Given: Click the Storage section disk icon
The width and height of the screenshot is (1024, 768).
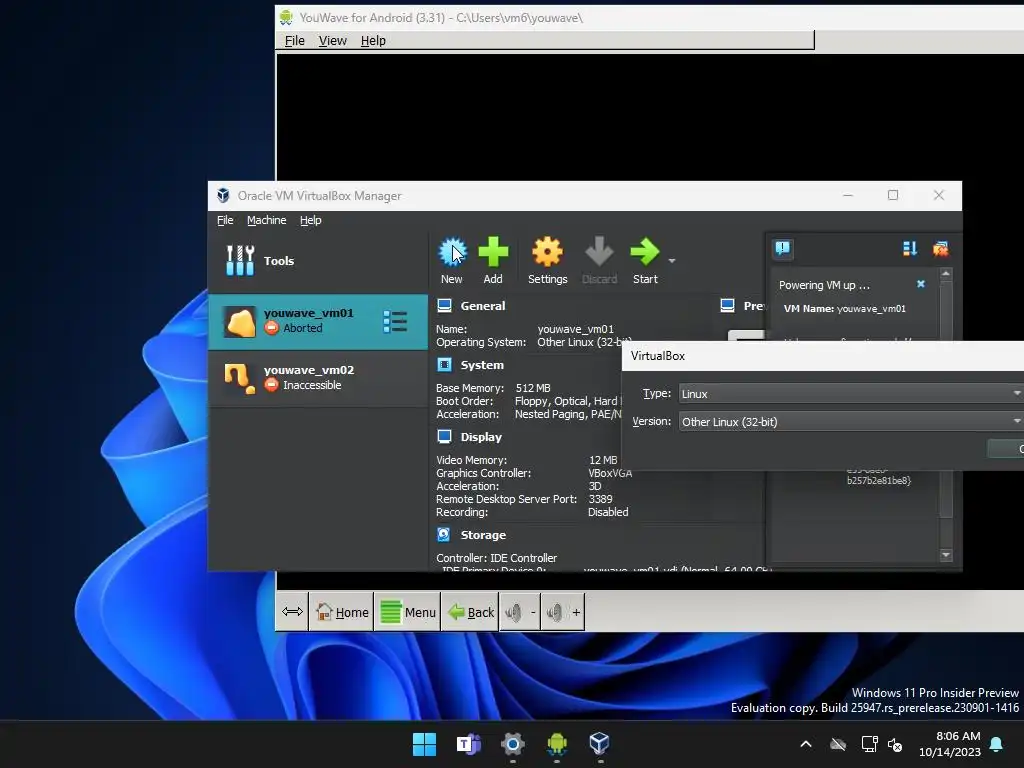Looking at the screenshot, I should click(443, 534).
